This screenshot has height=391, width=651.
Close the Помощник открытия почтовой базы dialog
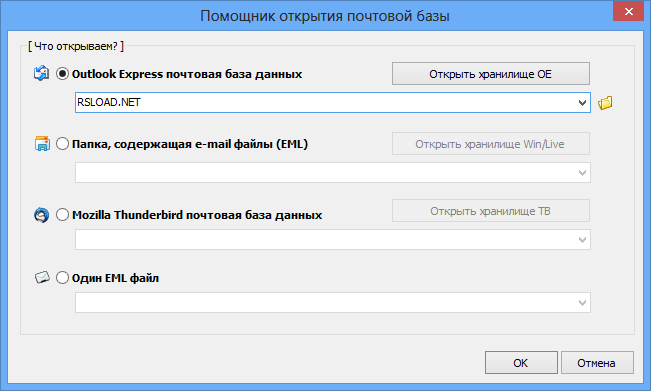tap(629, 12)
